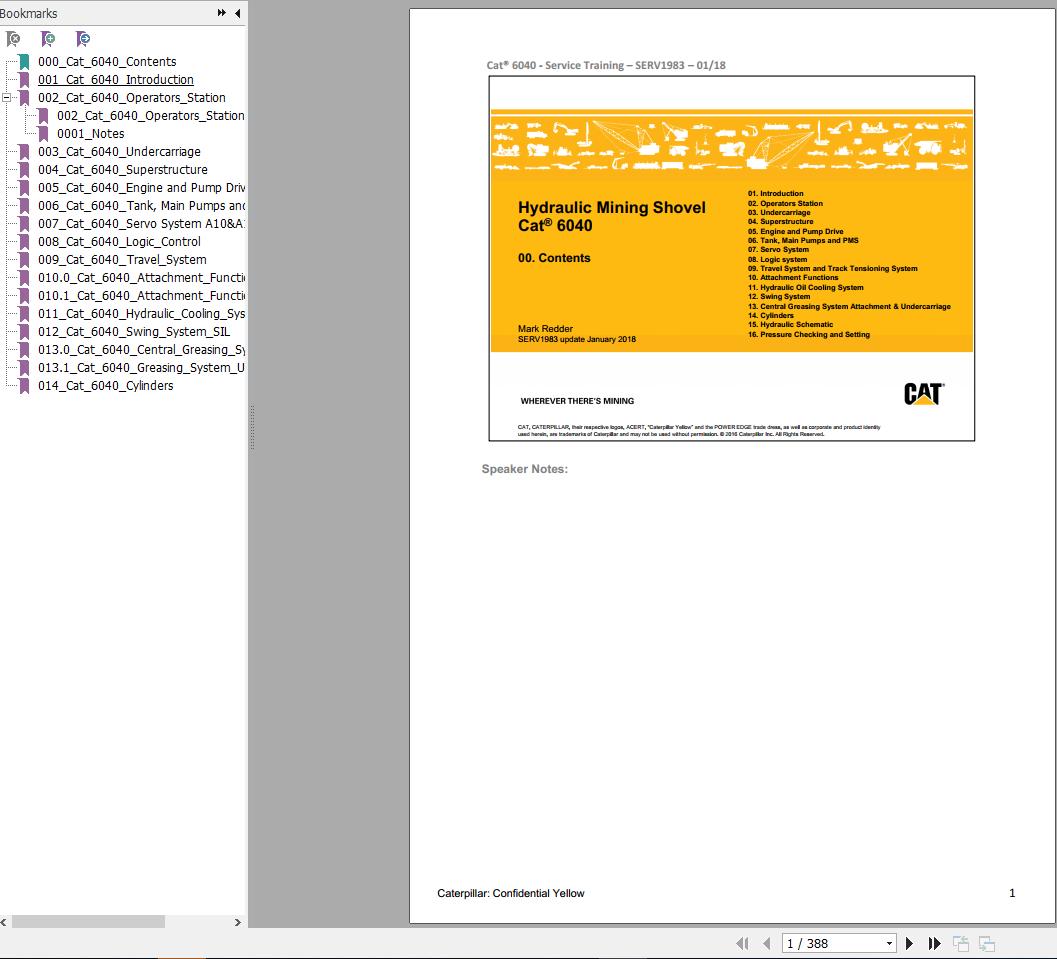The height and width of the screenshot is (959, 1057).
Task: Open bookmark 000_Cat_6040_Contents
Action: (x=107, y=61)
